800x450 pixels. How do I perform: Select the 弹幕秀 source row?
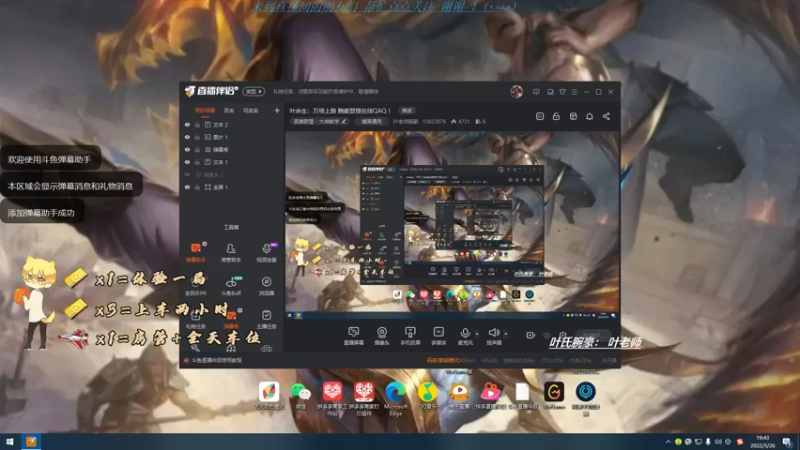[232, 149]
